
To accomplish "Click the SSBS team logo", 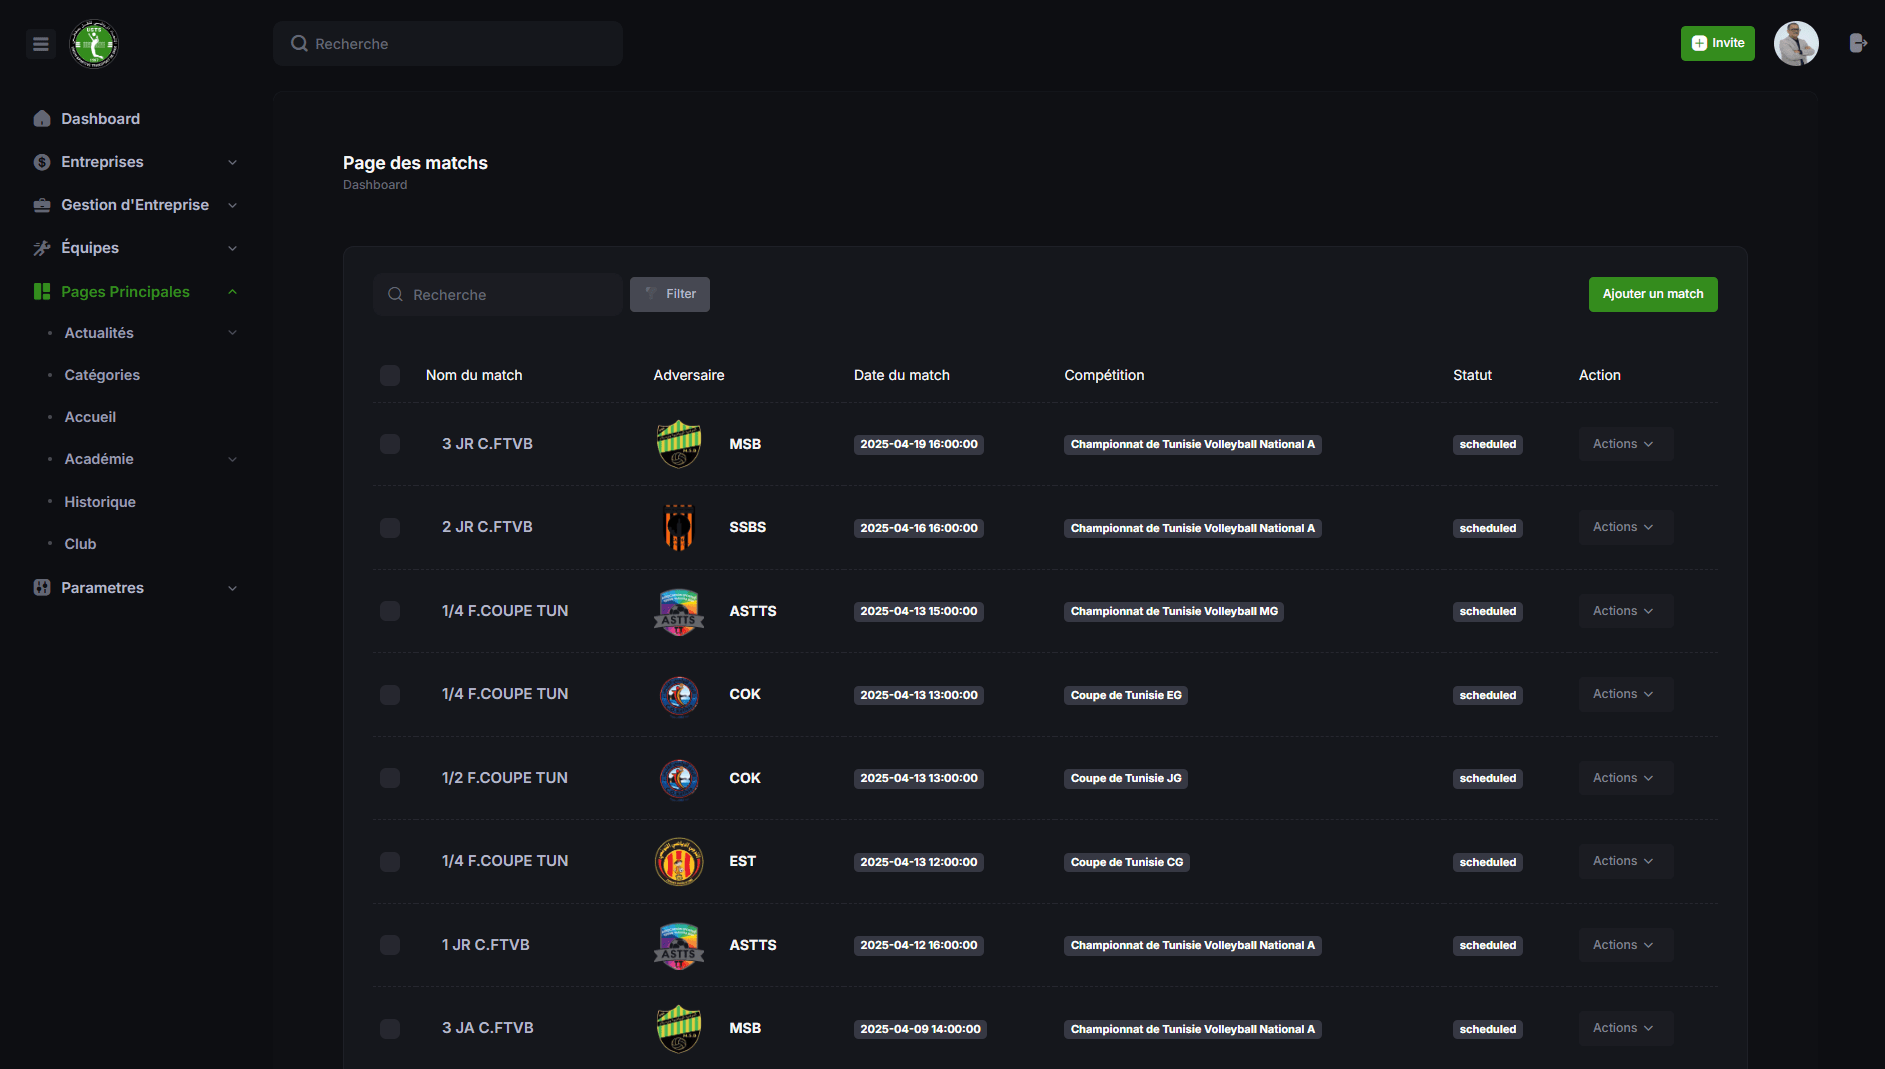I will tap(679, 527).
